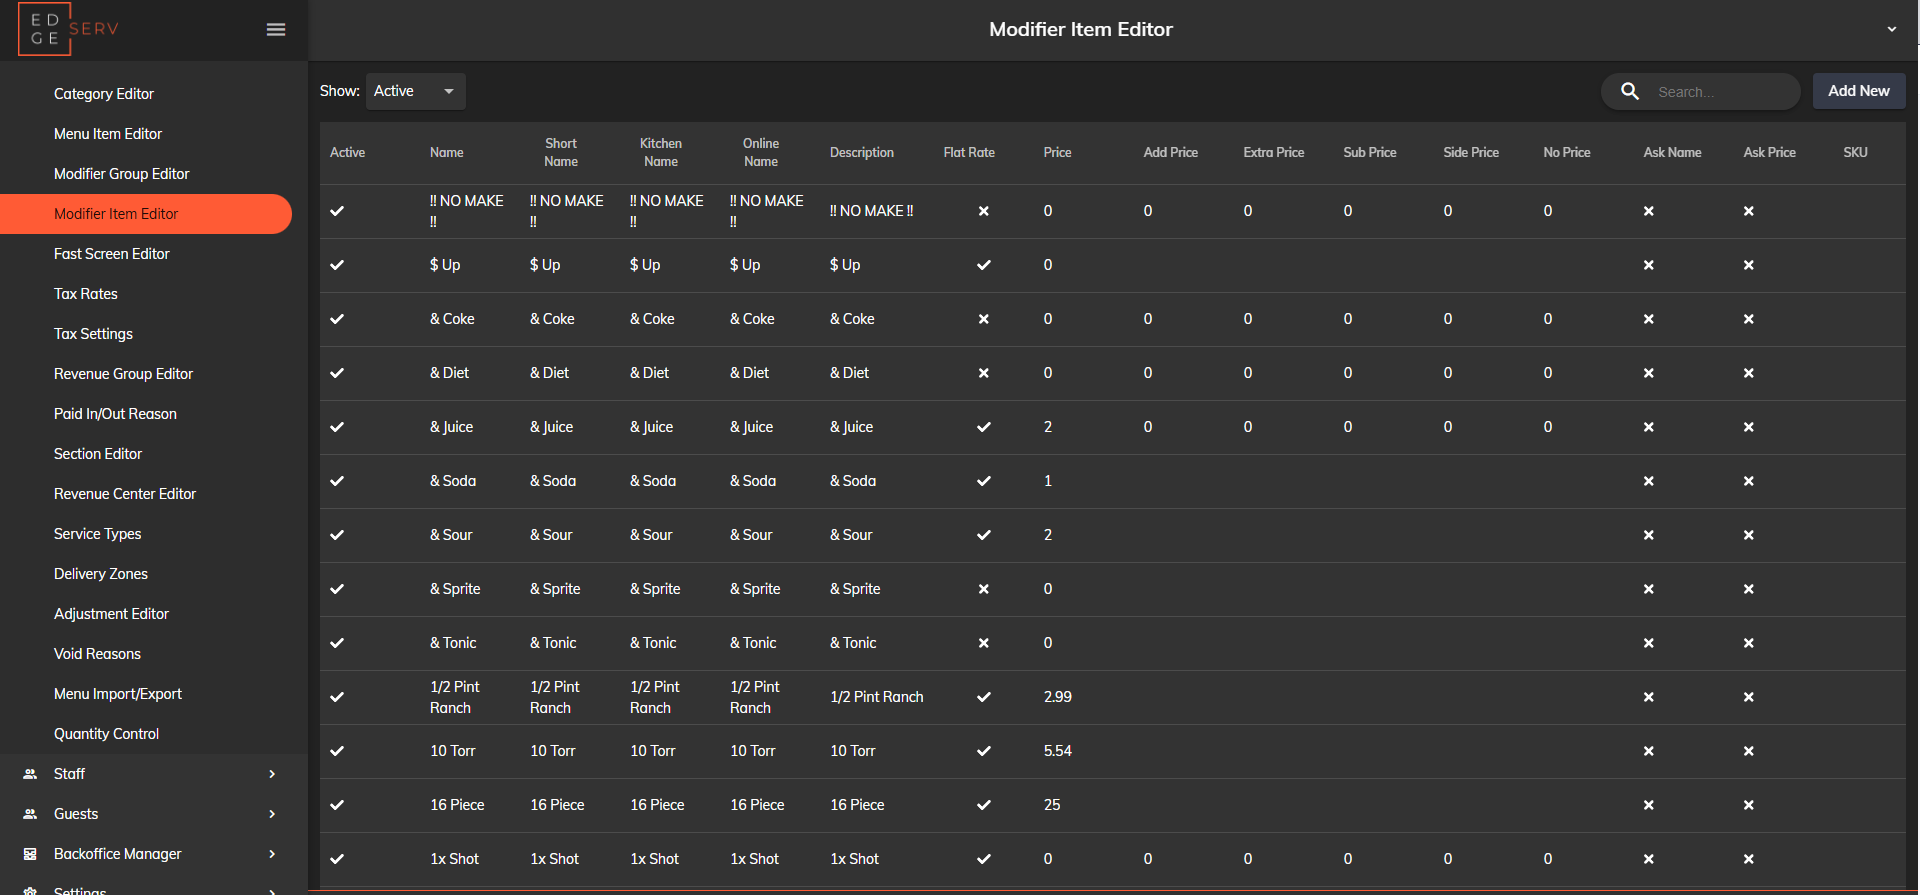1920x895 pixels.
Task: Click Ask Price X icon for 16 Piece
Action: pos(1748,805)
